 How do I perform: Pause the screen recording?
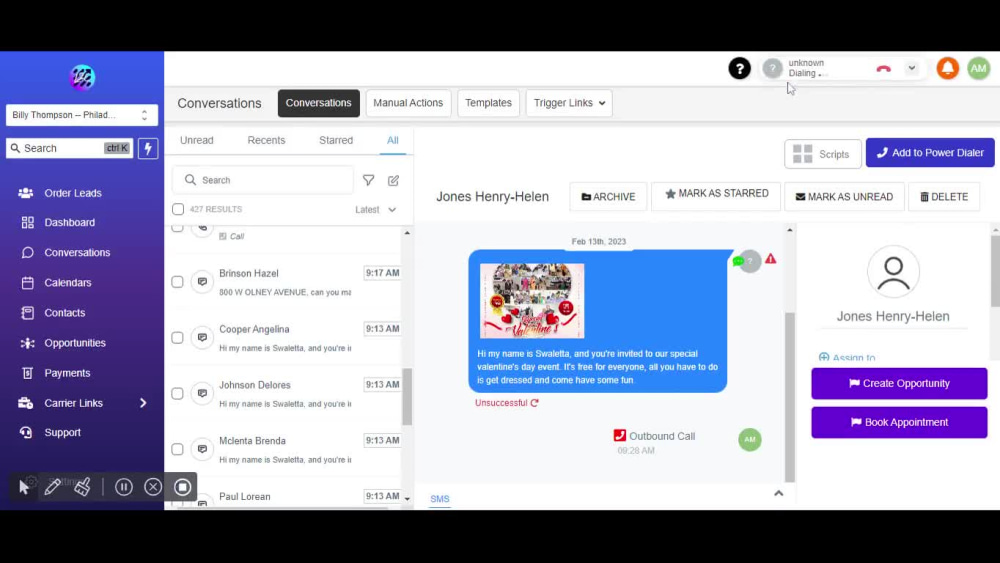tap(124, 487)
